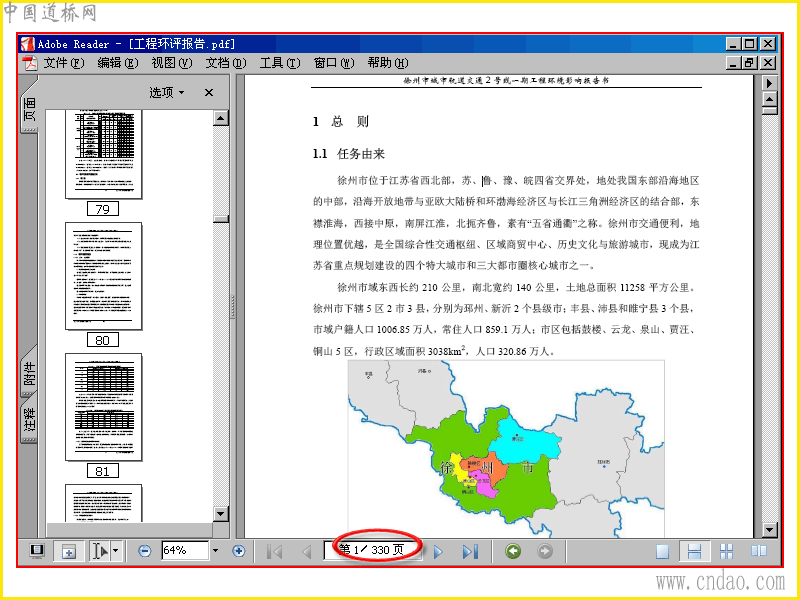Click the zoom in plus icon
This screenshot has width=800, height=600.
(239, 551)
